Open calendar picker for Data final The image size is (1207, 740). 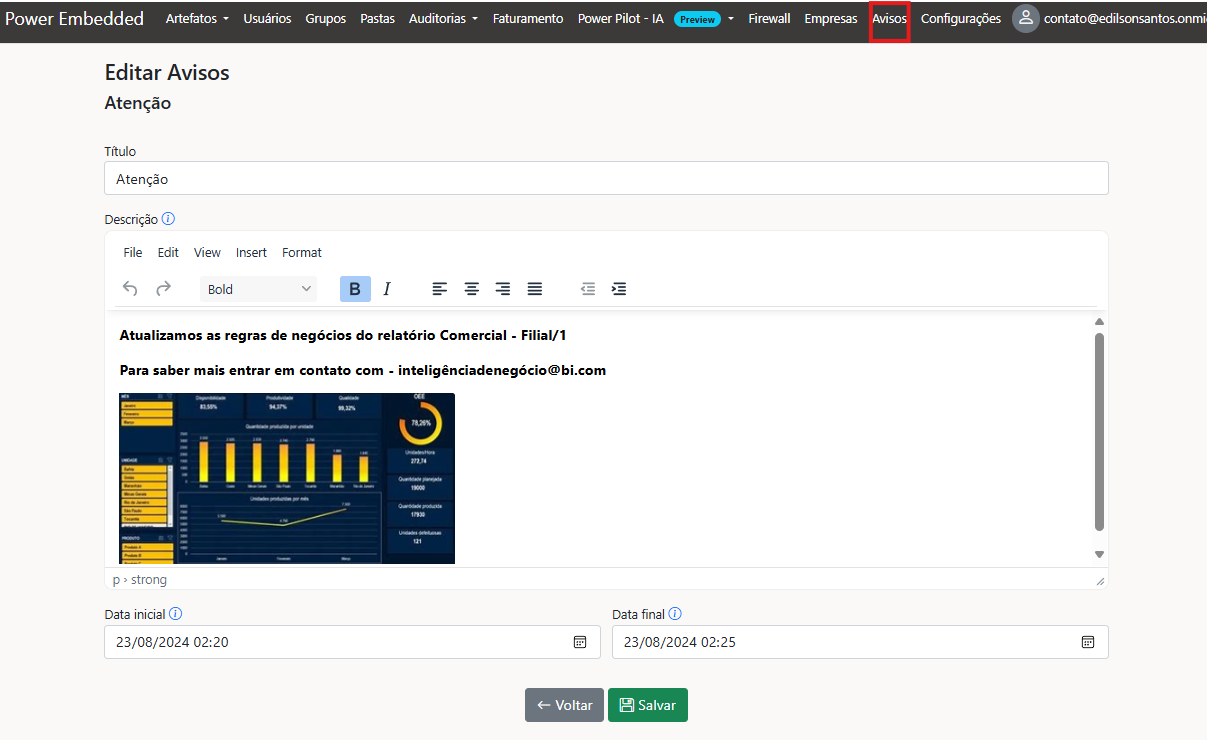1088,642
